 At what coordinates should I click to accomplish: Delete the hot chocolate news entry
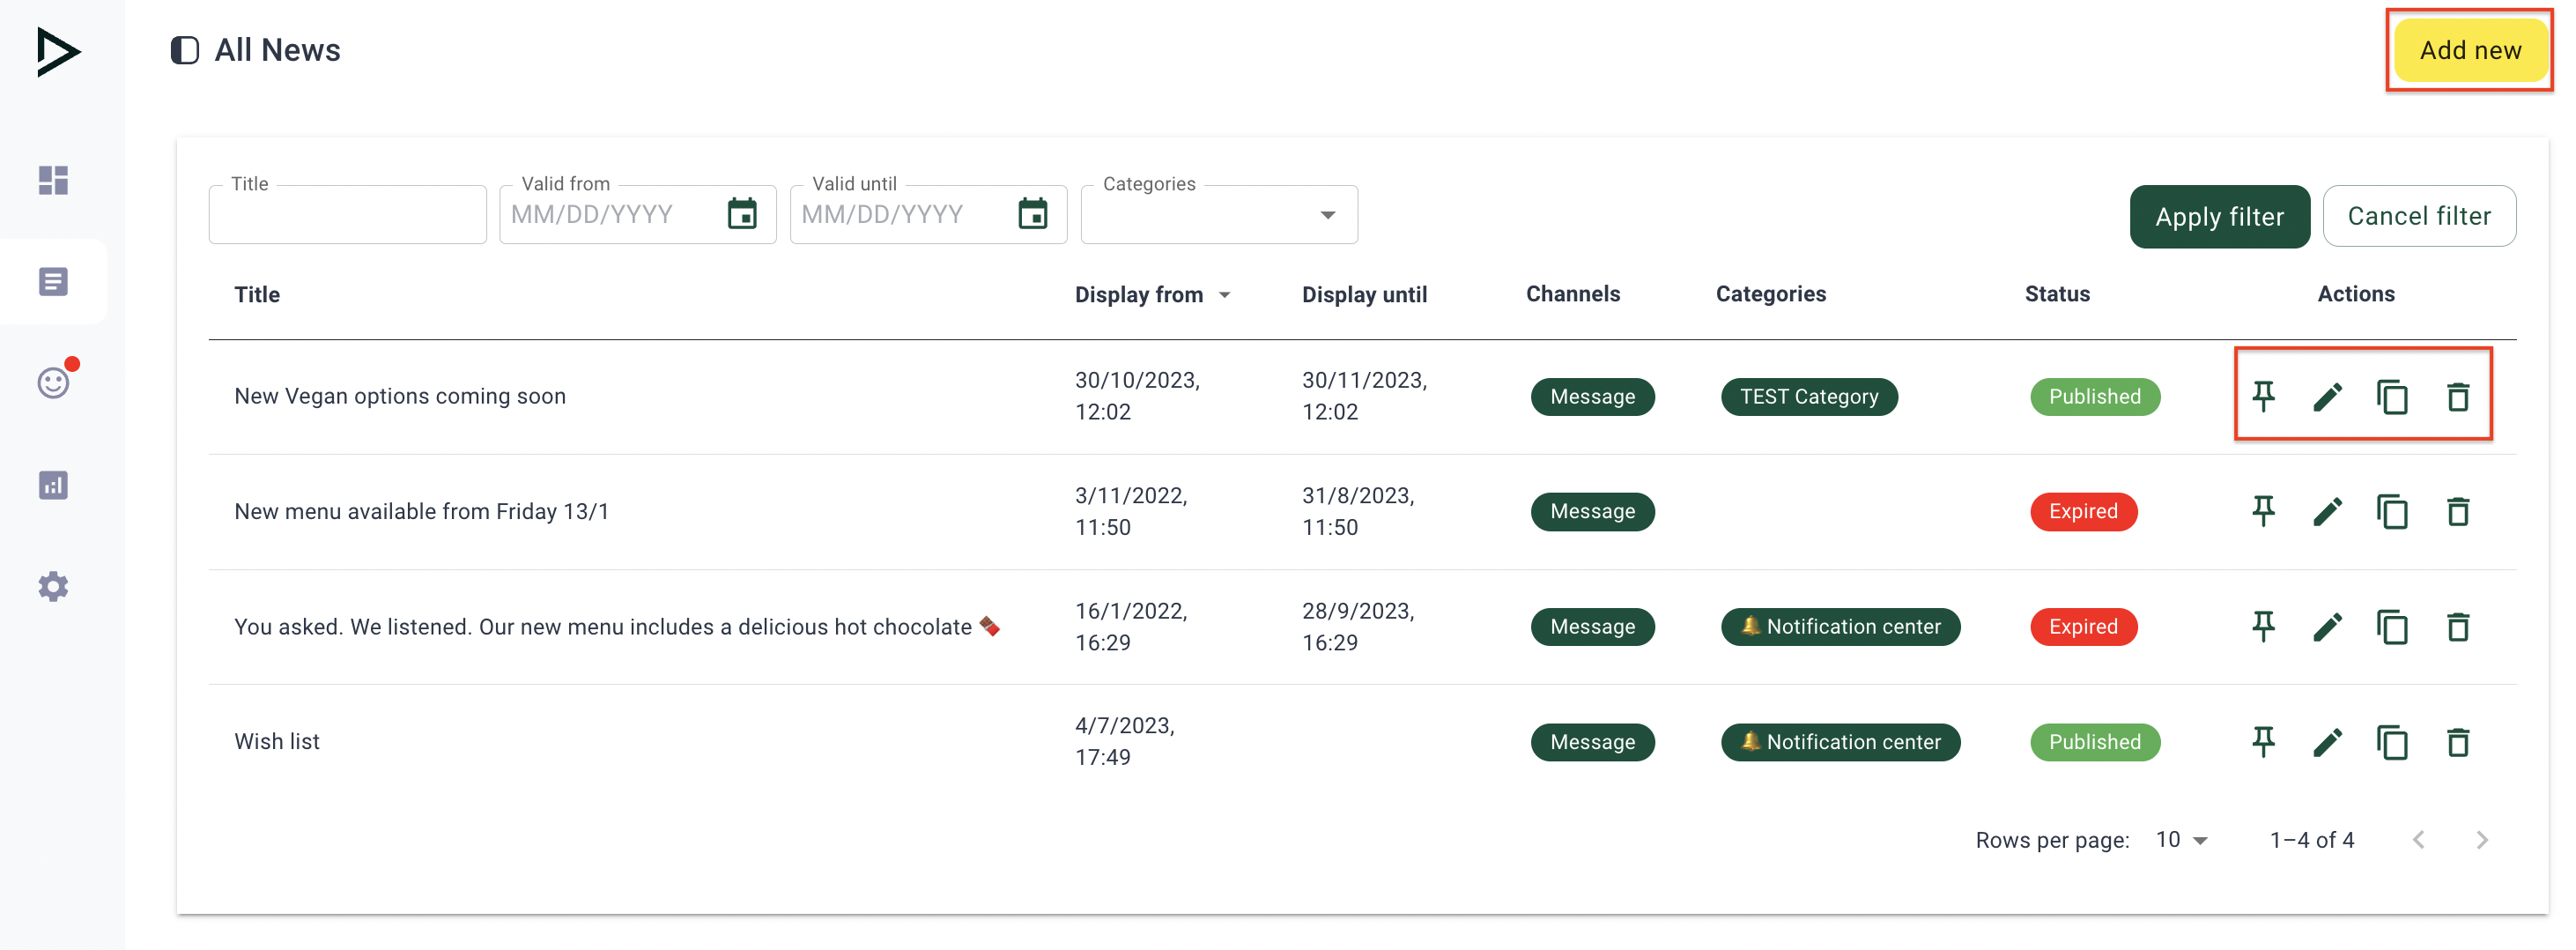(x=2457, y=627)
